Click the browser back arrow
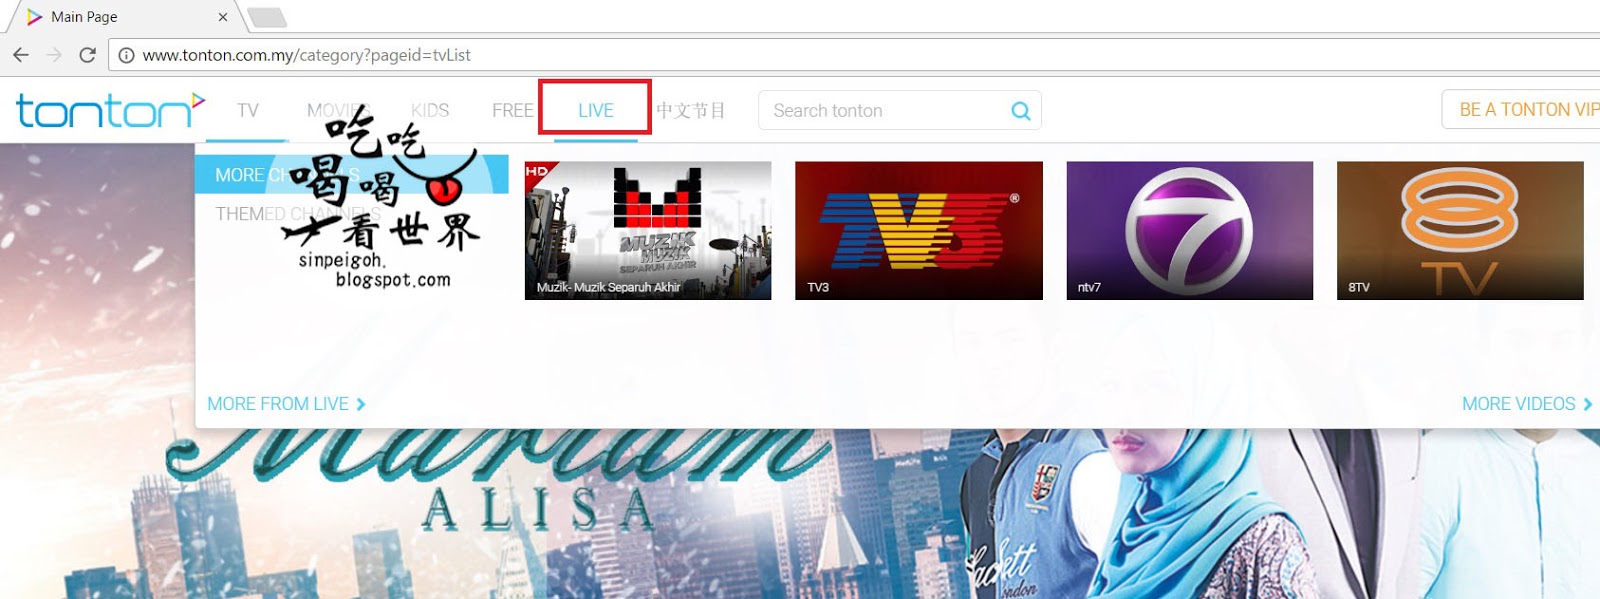The image size is (1600, 599). pos(21,55)
